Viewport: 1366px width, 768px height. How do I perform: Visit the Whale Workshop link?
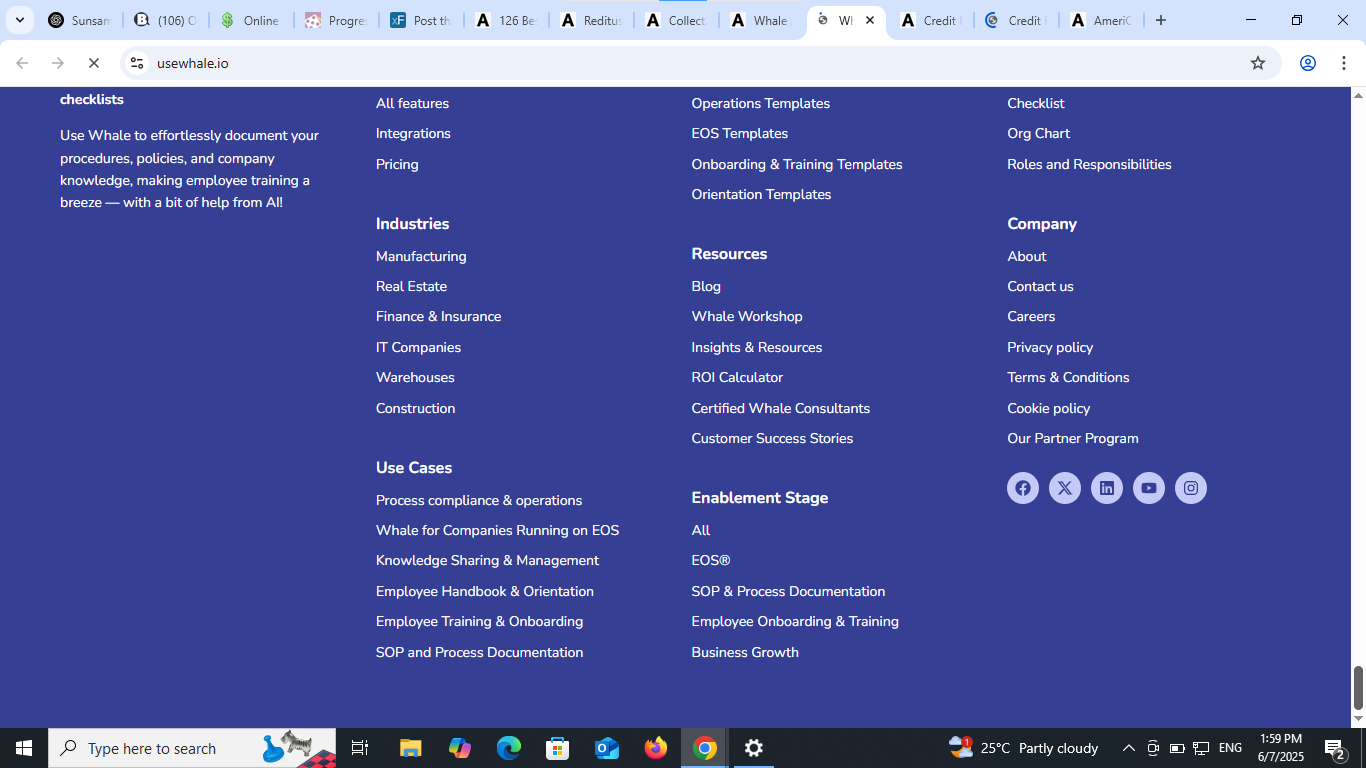(747, 316)
